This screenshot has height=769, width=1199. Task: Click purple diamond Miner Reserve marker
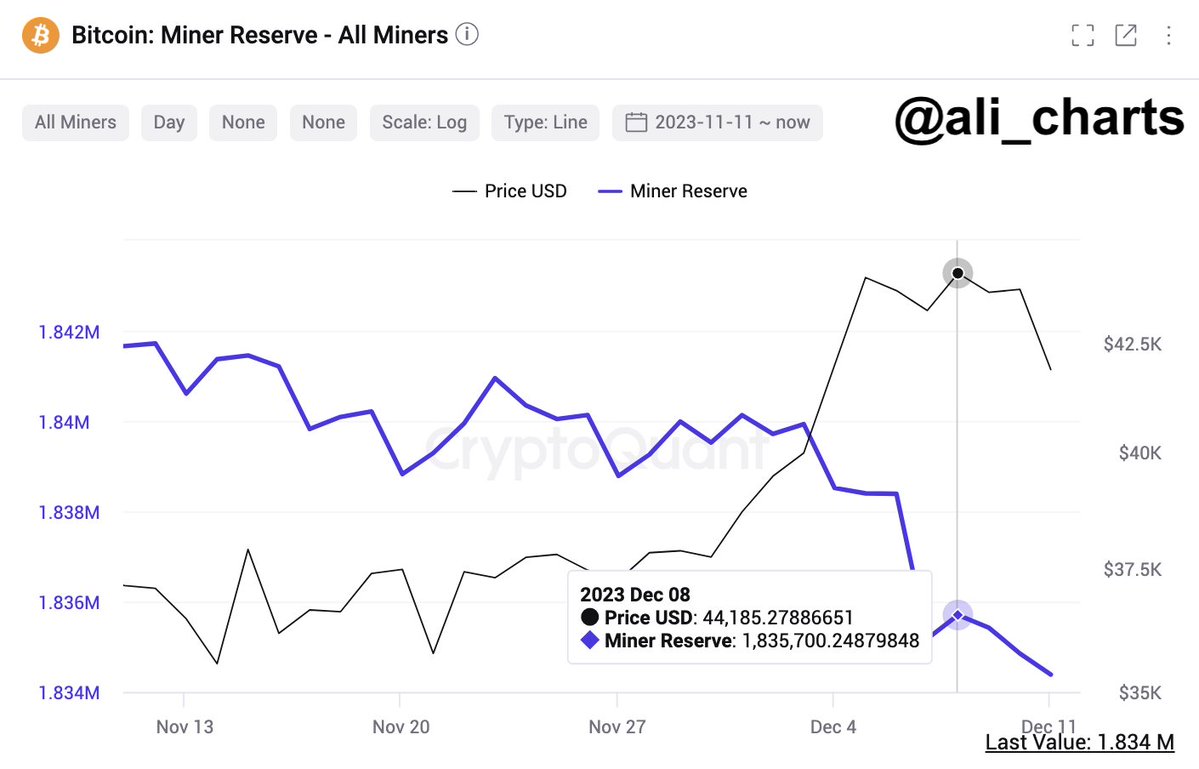coord(957,615)
